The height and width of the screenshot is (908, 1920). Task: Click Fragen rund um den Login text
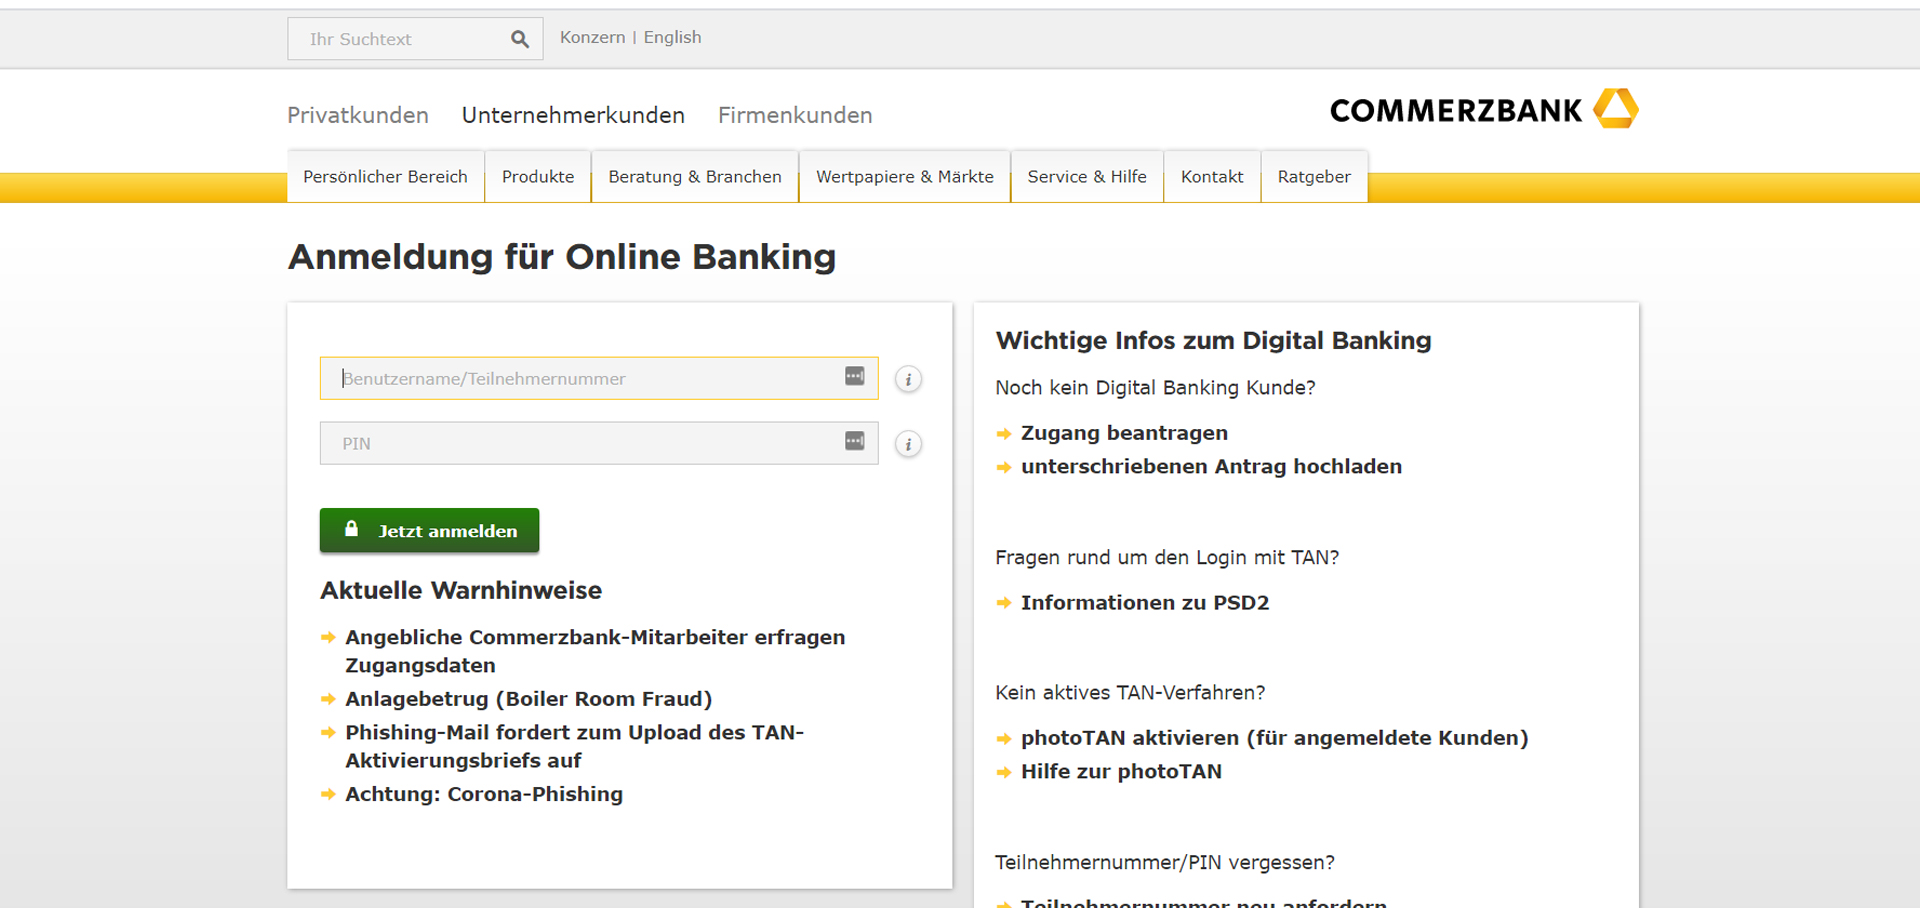pos(1167,557)
